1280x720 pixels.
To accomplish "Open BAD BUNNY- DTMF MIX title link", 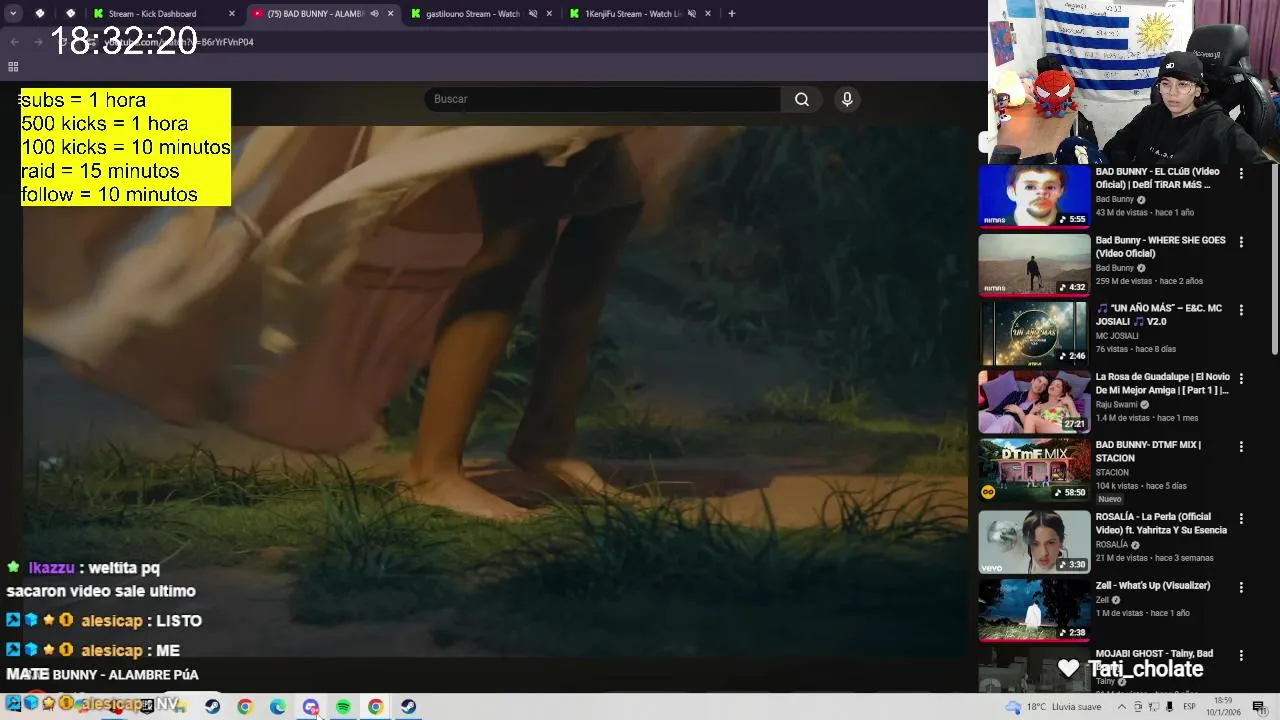I will click(x=1148, y=451).
